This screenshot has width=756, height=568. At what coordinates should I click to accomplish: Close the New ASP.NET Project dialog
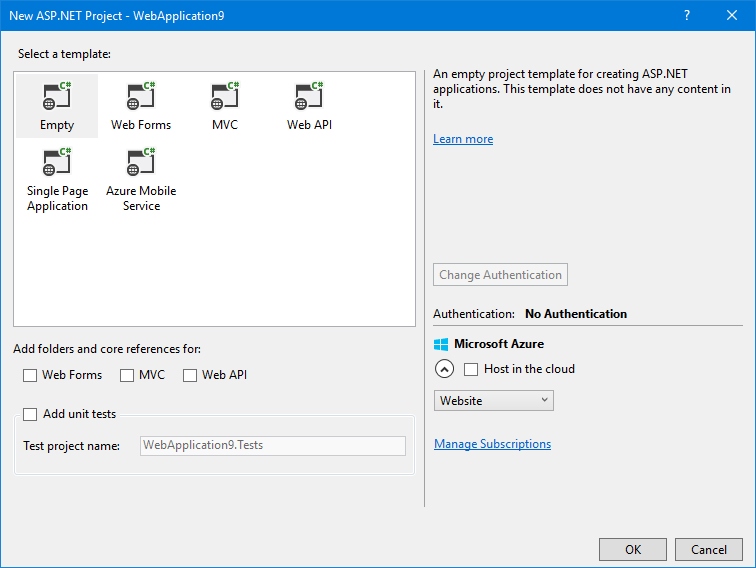pyautogui.click(x=732, y=15)
